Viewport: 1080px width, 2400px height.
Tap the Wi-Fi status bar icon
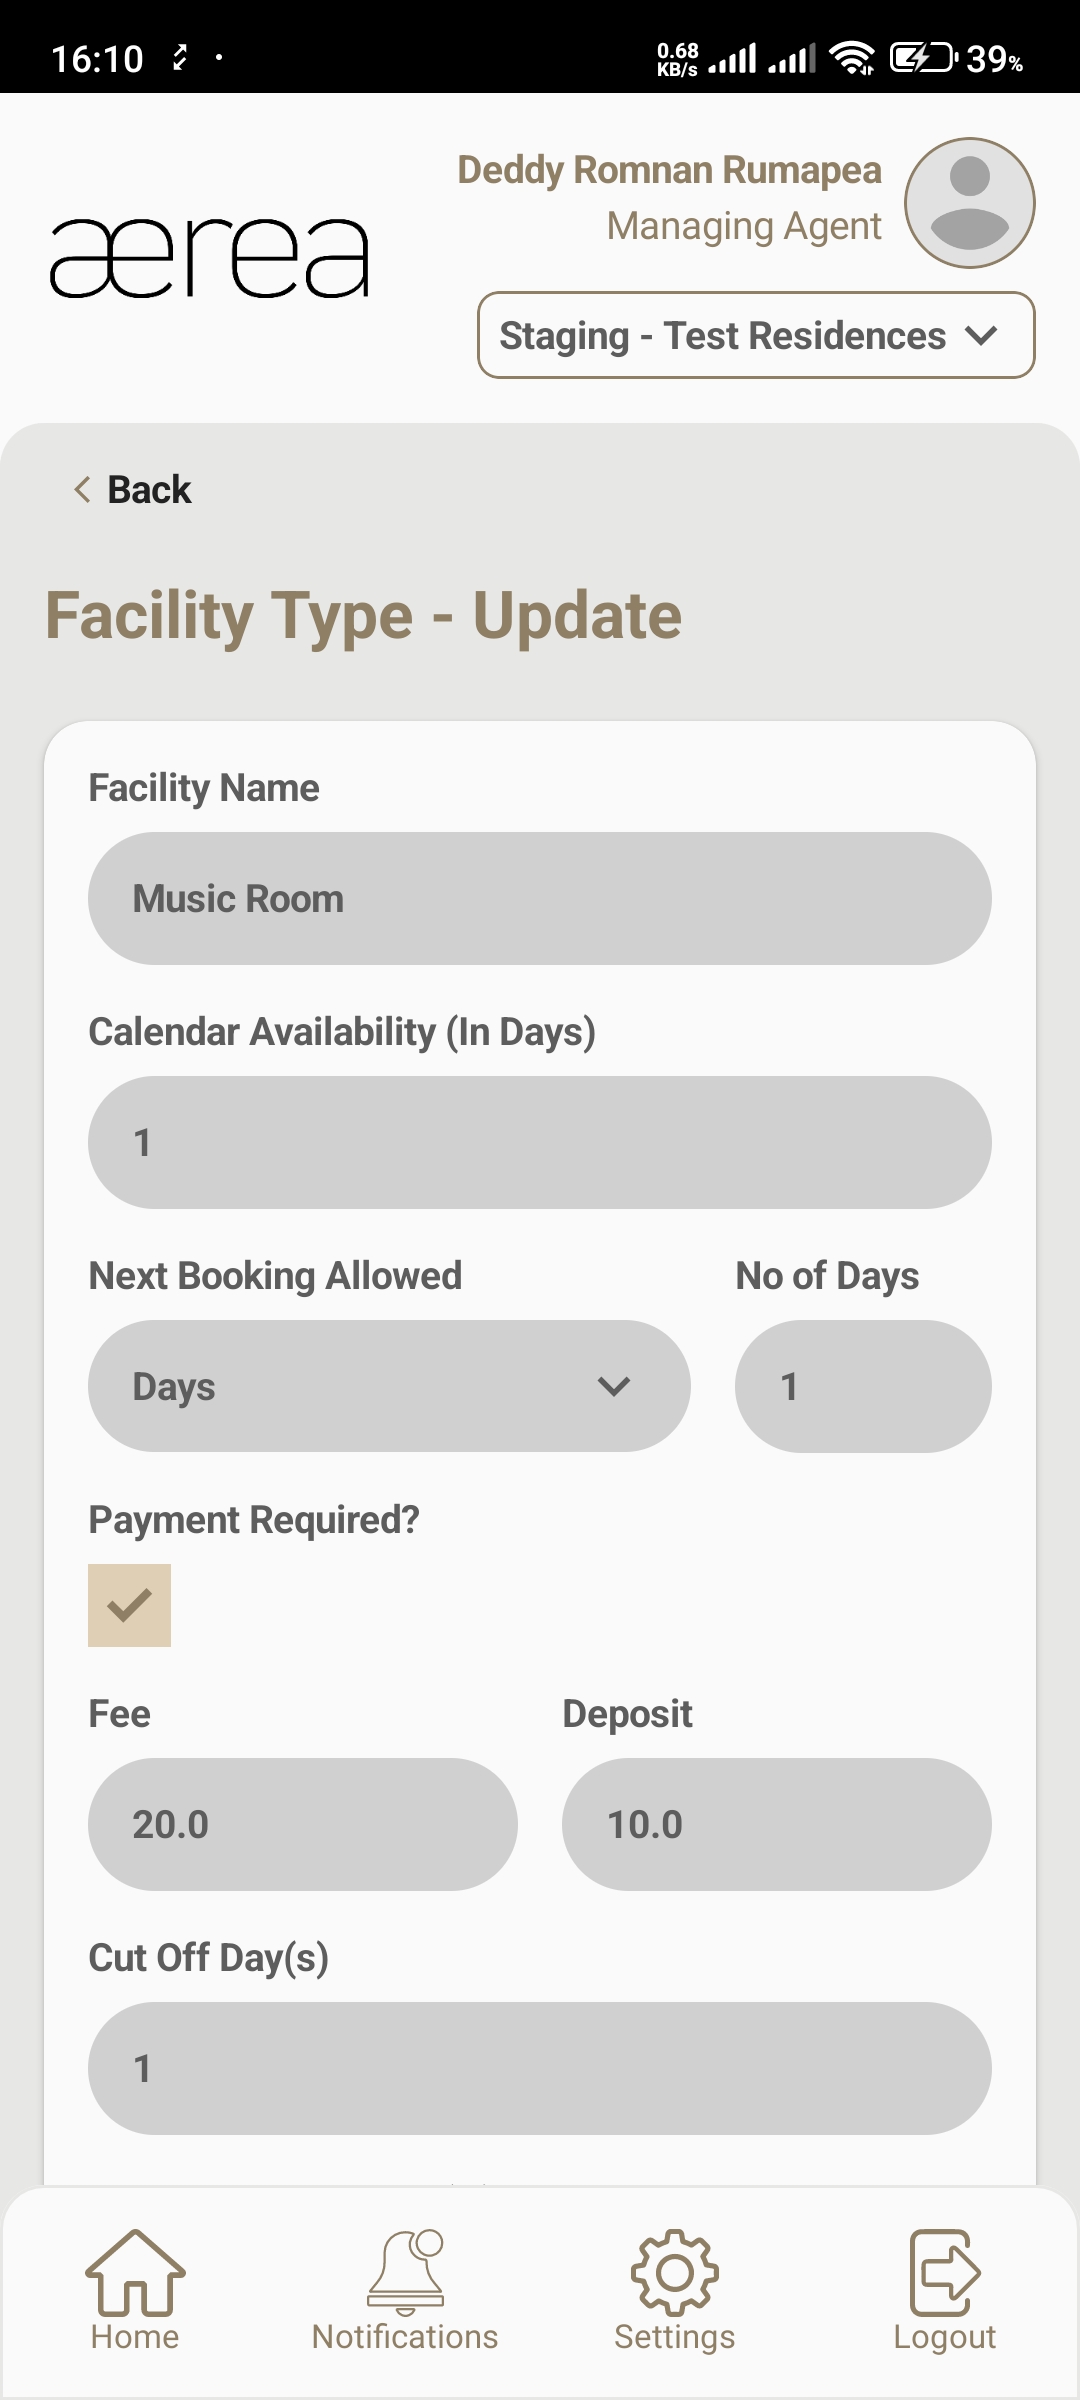click(x=852, y=58)
